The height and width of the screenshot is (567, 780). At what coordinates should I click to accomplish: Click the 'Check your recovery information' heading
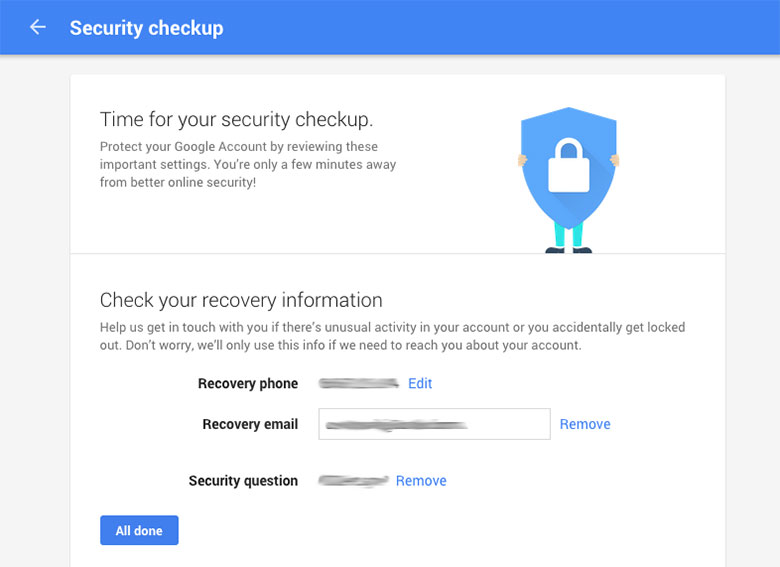point(241,300)
